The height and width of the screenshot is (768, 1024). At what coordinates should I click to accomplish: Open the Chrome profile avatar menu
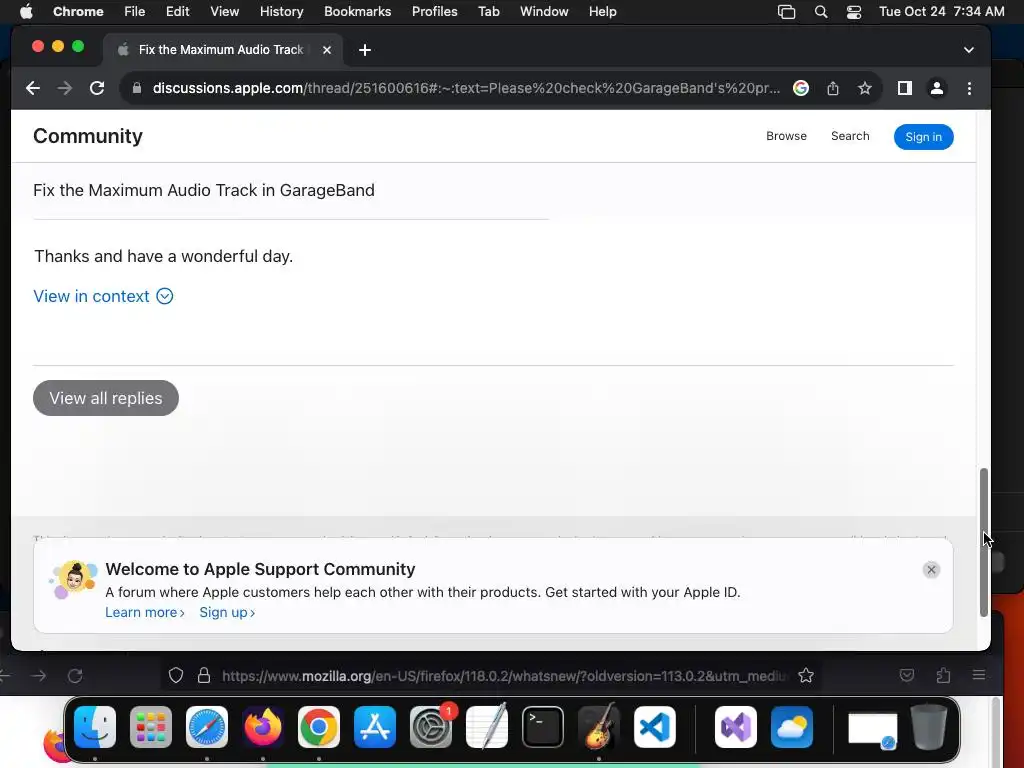pyautogui.click(x=936, y=88)
